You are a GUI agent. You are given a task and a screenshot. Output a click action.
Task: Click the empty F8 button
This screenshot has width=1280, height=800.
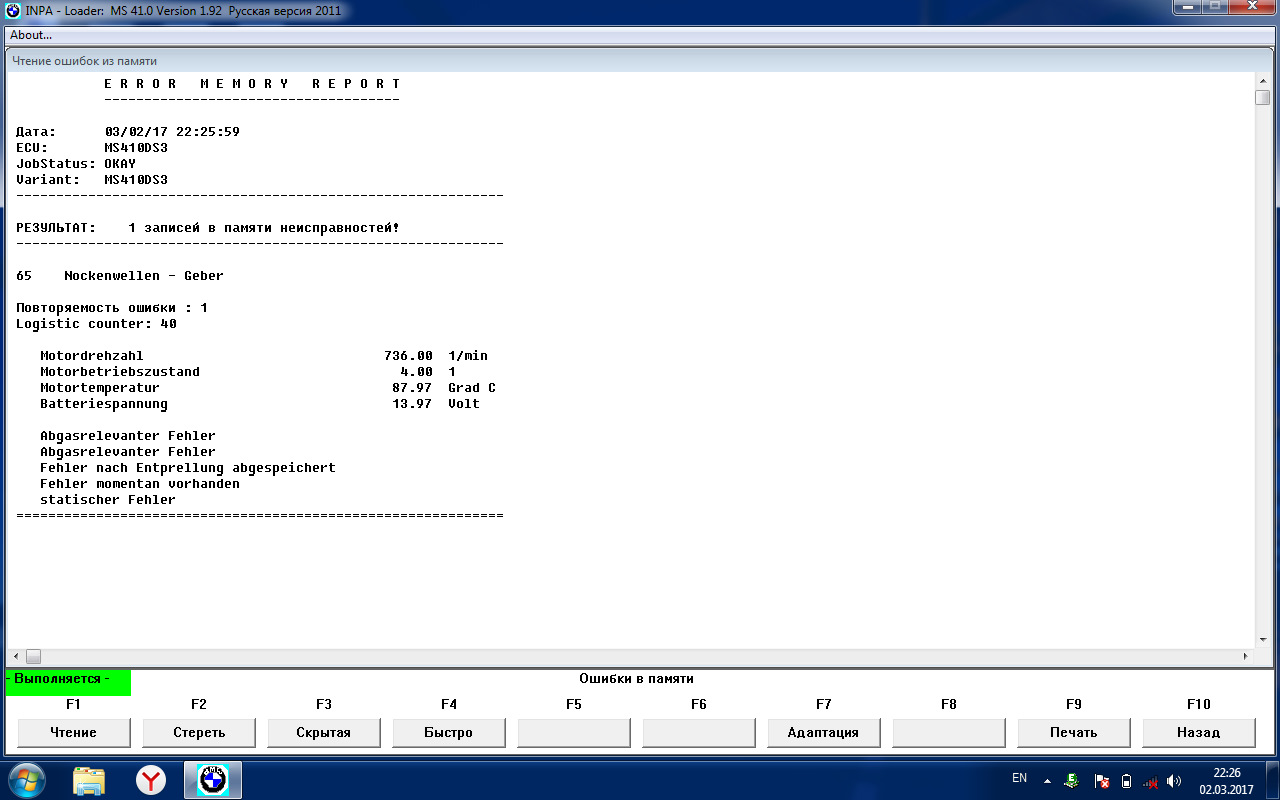[x=949, y=732]
